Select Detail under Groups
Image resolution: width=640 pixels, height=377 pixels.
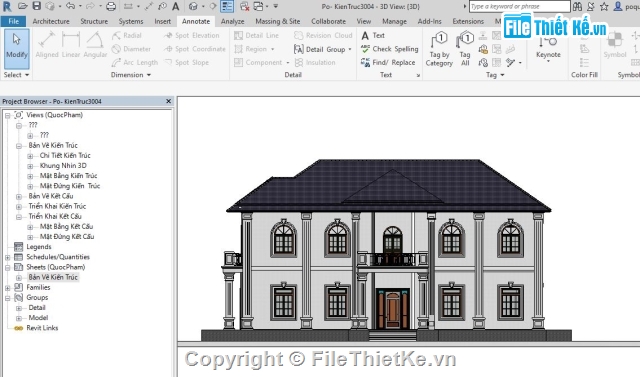tap(37, 308)
